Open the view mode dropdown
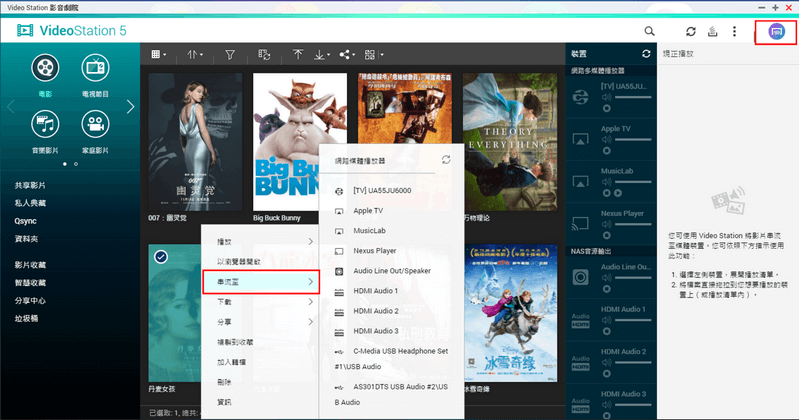Image resolution: width=800 pixels, height=420 pixels. pos(159,55)
